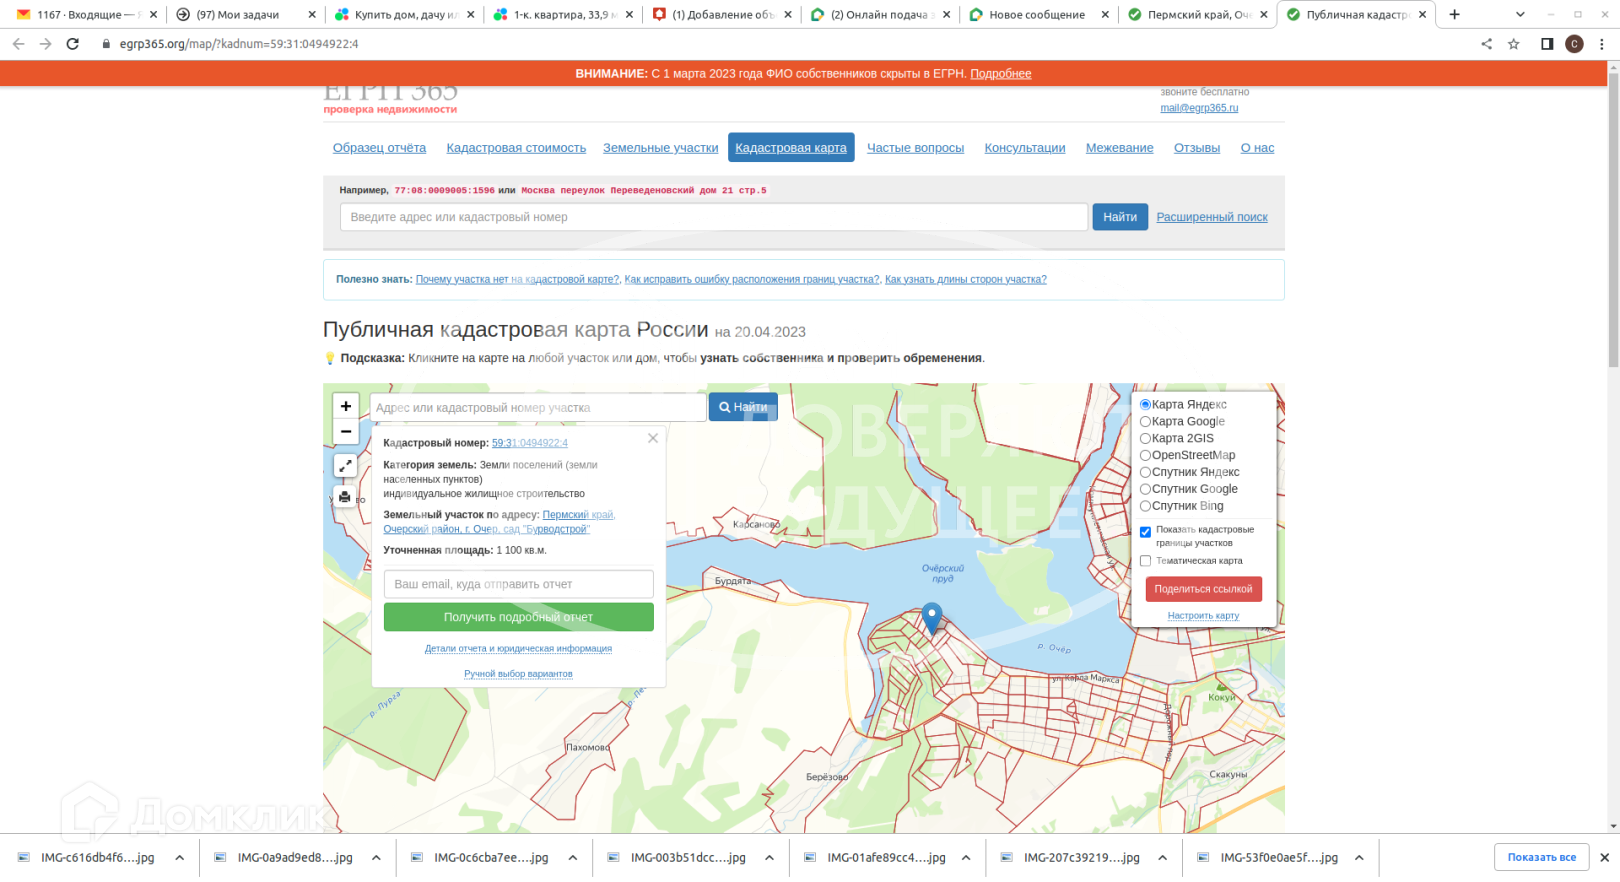Select the 'Спутник Google' satellite layer
Image resolution: width=1620 pixels, height=882 pixels.
point(1146,490)
